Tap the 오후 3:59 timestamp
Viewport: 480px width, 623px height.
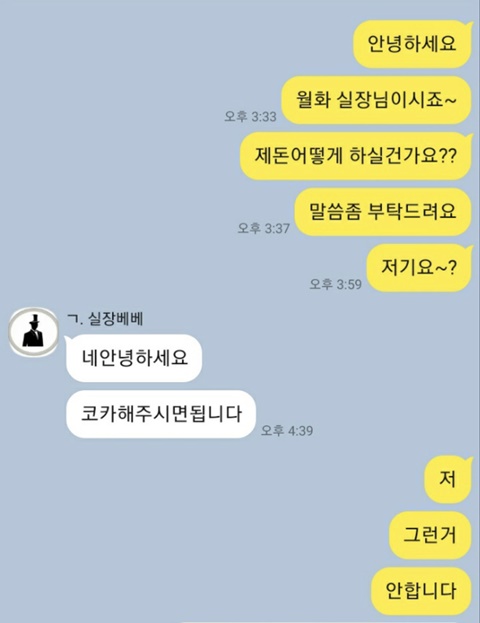click(x=336, y=284)
